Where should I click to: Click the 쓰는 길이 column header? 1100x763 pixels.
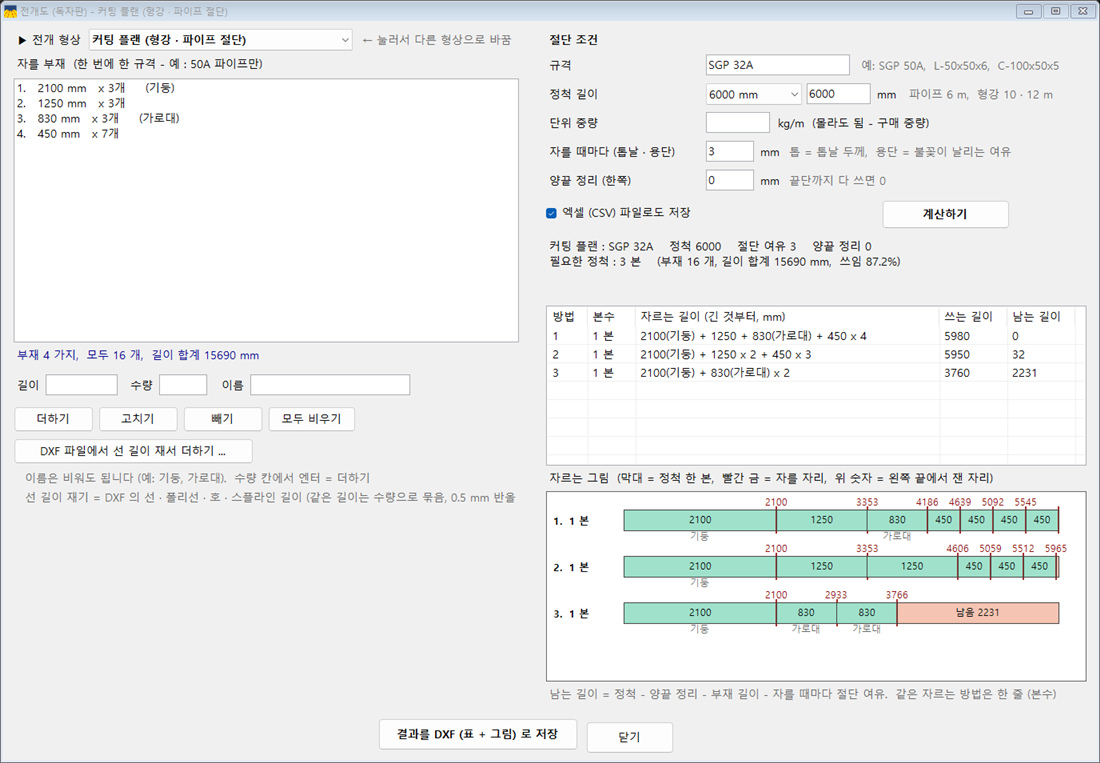pyautogui.click(x=973, y=317)
